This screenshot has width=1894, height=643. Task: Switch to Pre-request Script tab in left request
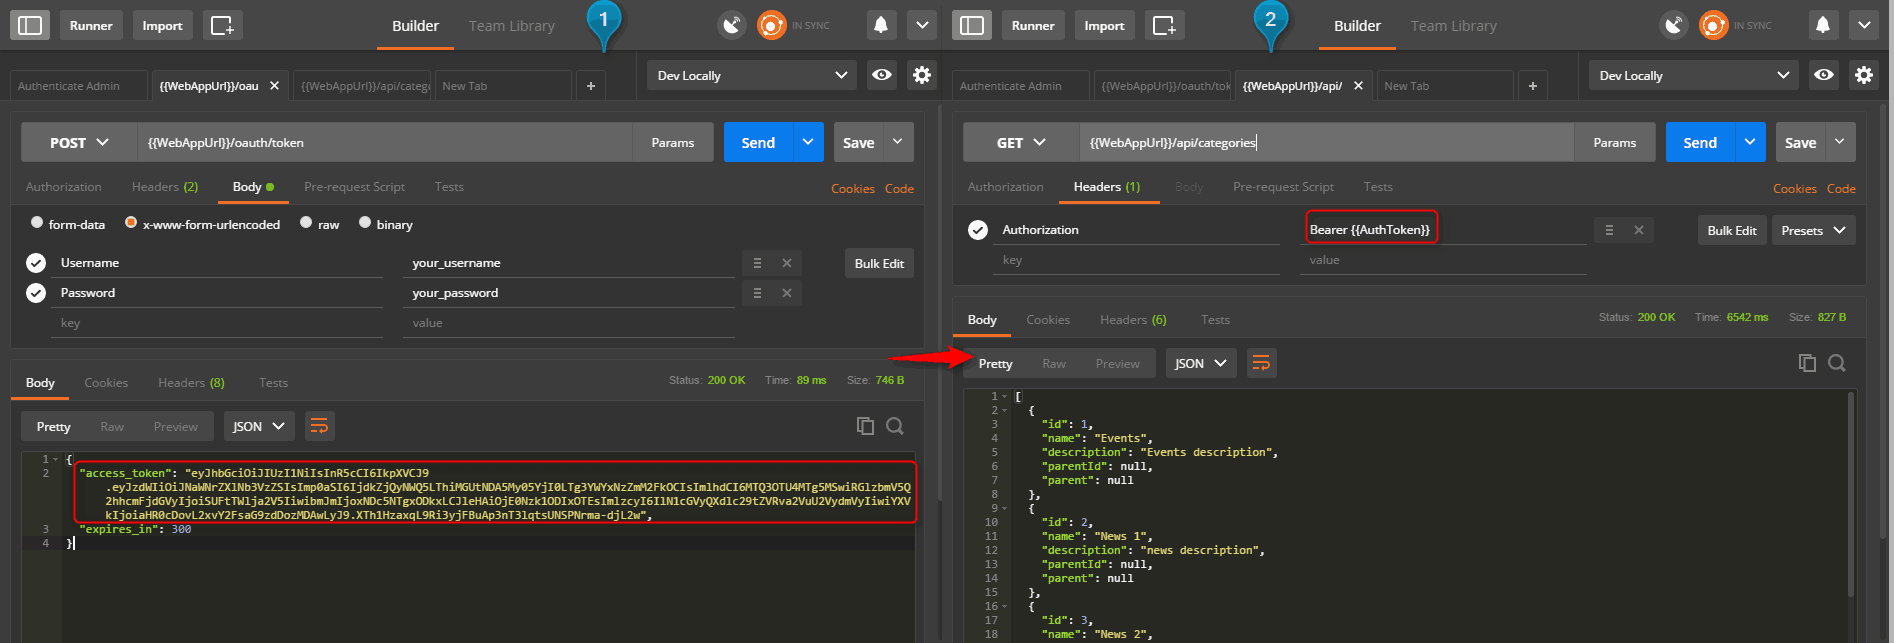354,187
